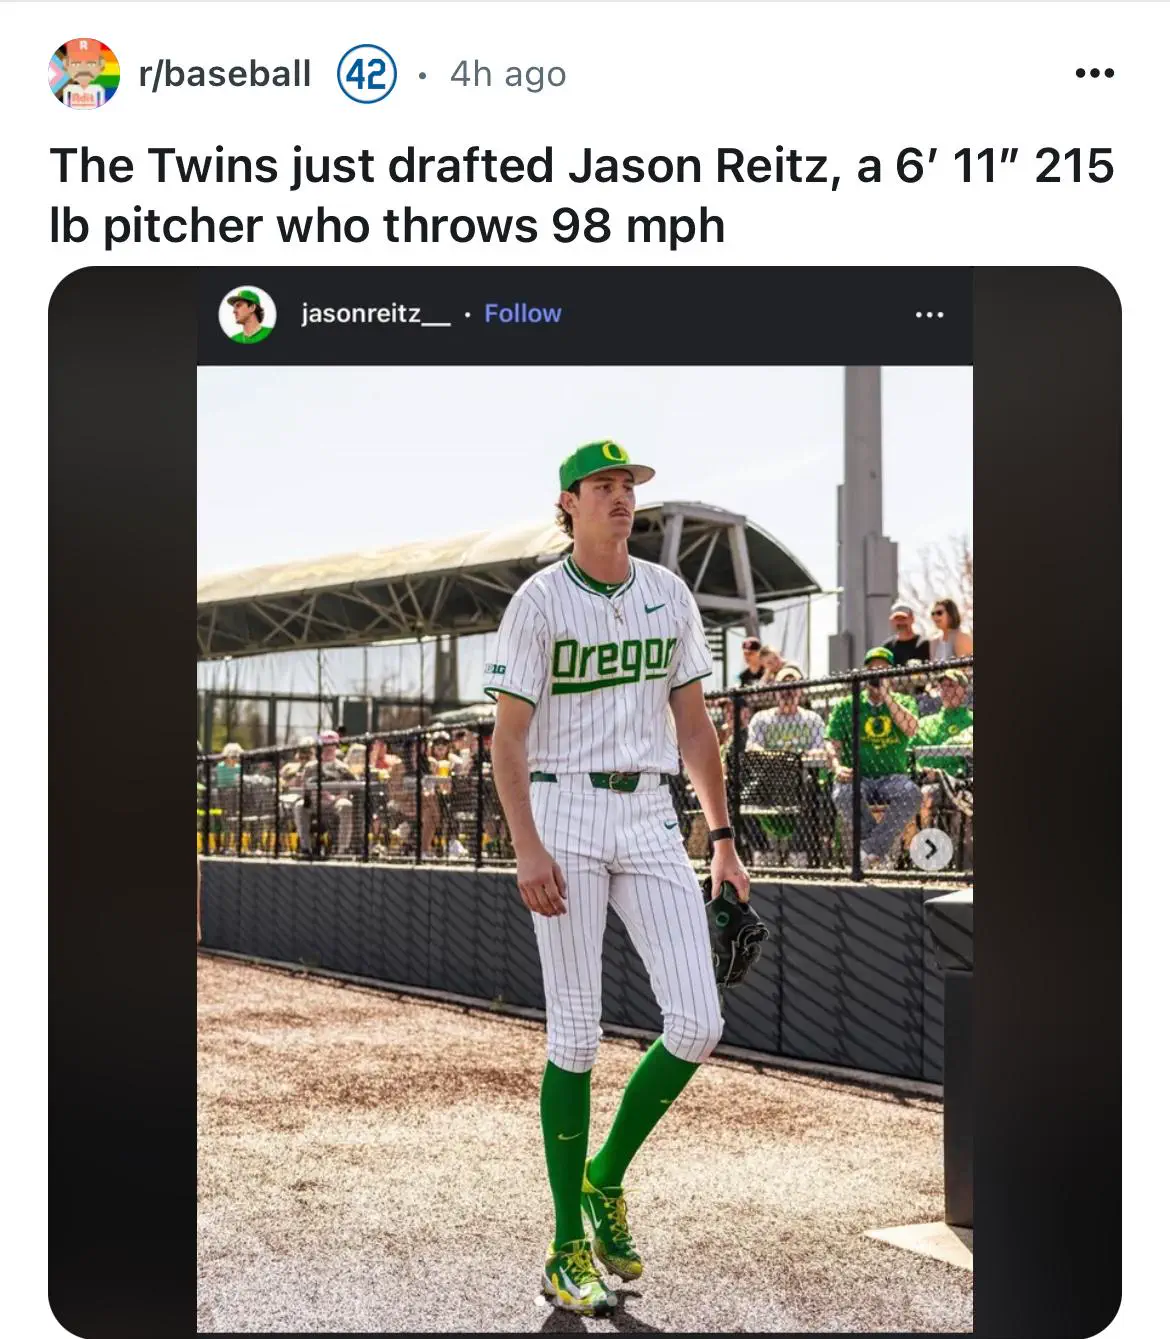
Task: Expand the embedded Instagram card
Action: [x=585, y=800]
